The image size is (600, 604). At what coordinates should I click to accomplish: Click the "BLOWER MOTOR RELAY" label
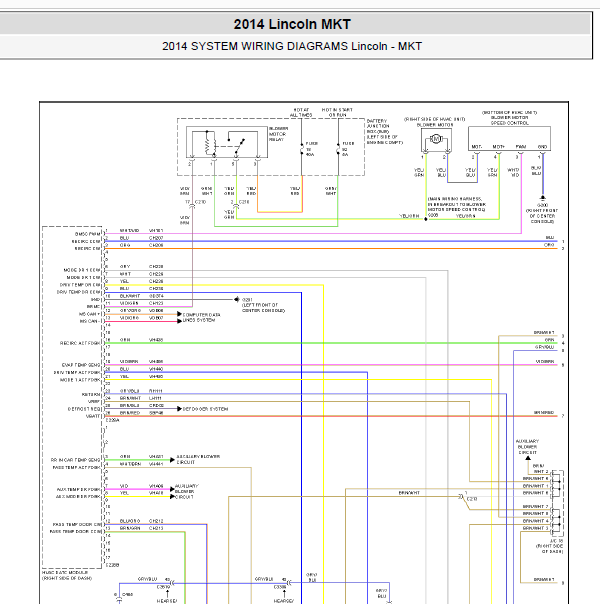click(x=278, y=134)
